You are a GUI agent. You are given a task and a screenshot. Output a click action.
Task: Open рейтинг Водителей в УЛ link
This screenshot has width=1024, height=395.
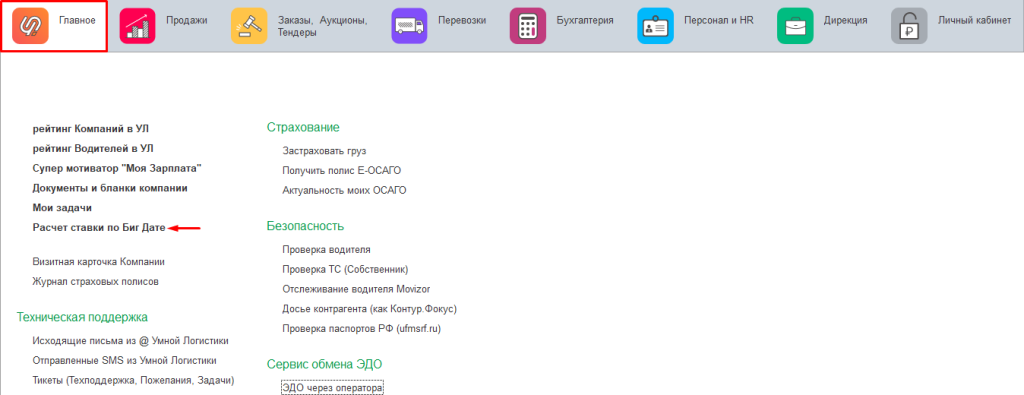pos(93,148)
